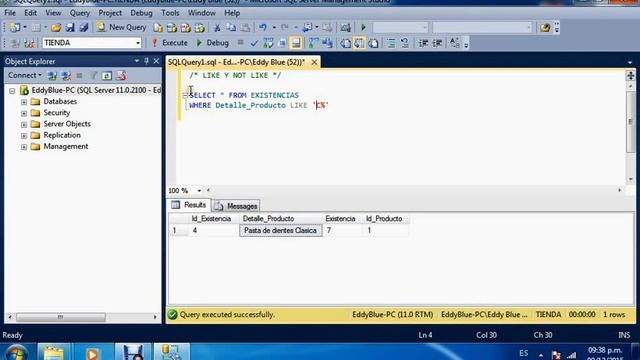Click the Cancel Executing Query stop icon
The height and width of the screenshot is (360, 640).
point(240,43)
